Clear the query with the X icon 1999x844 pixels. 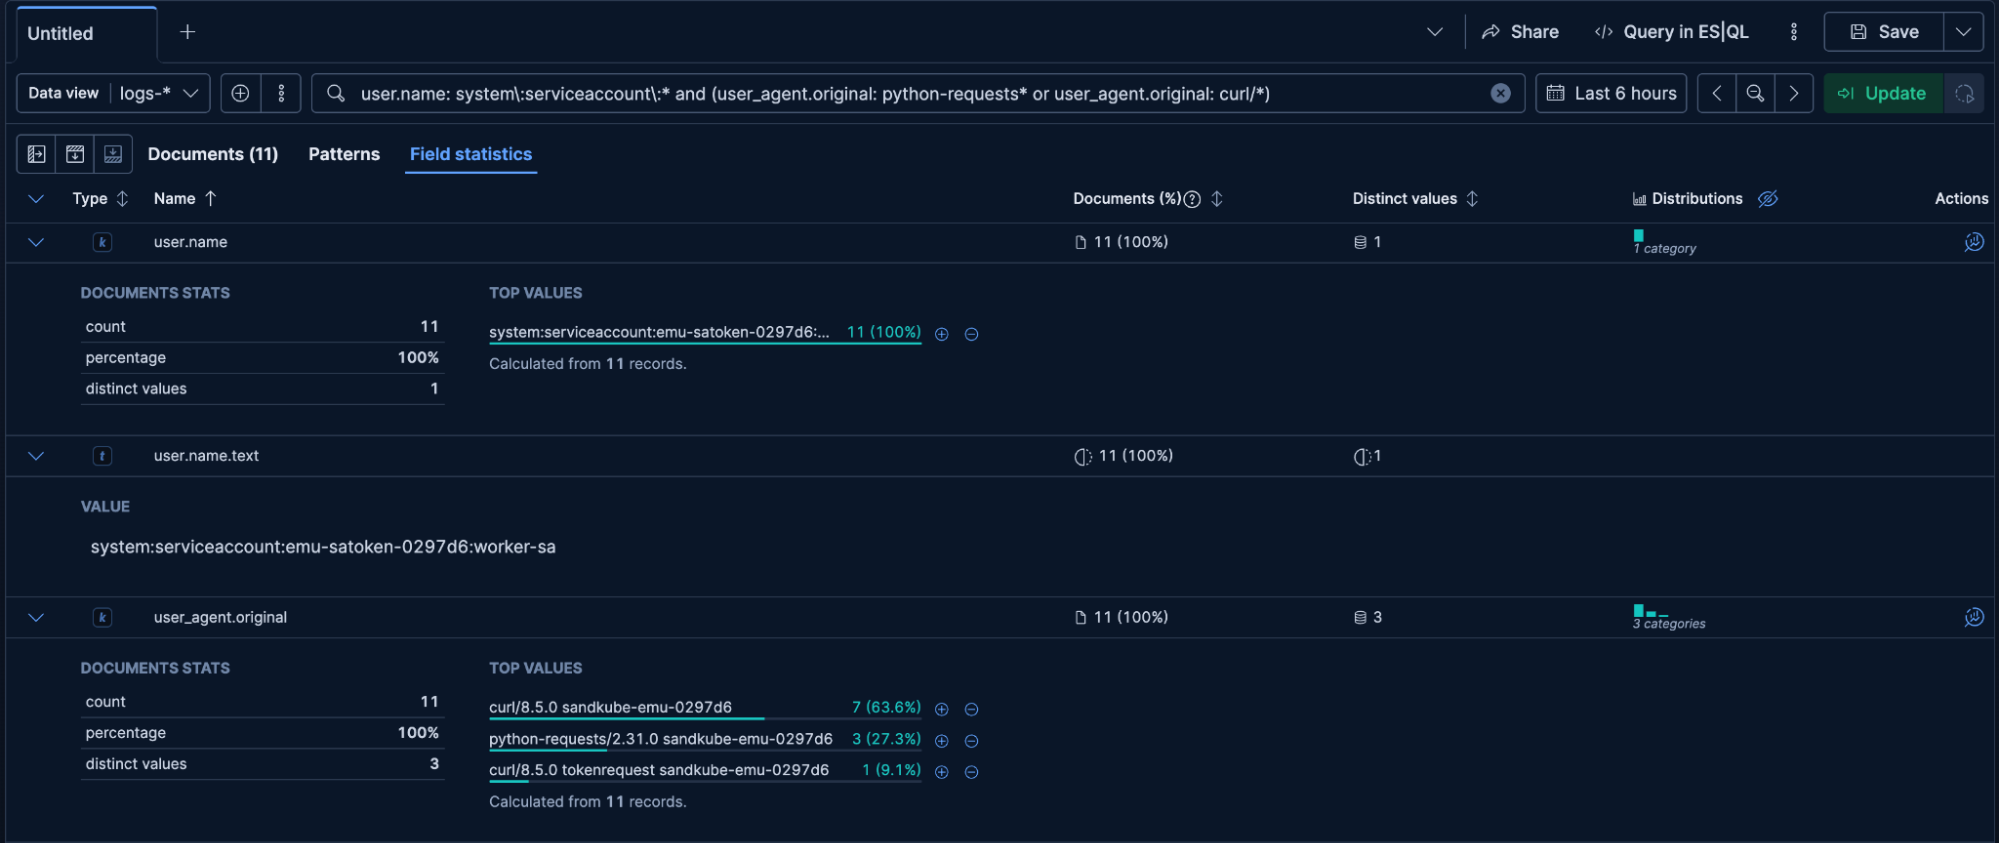(1500, 93)
